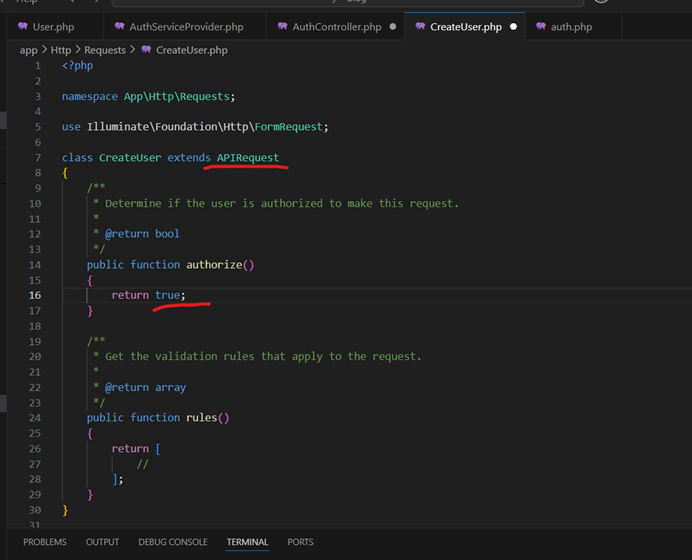
Task: Click the 'Requests' breadcrumb segment
Action: tap(105, 50)
